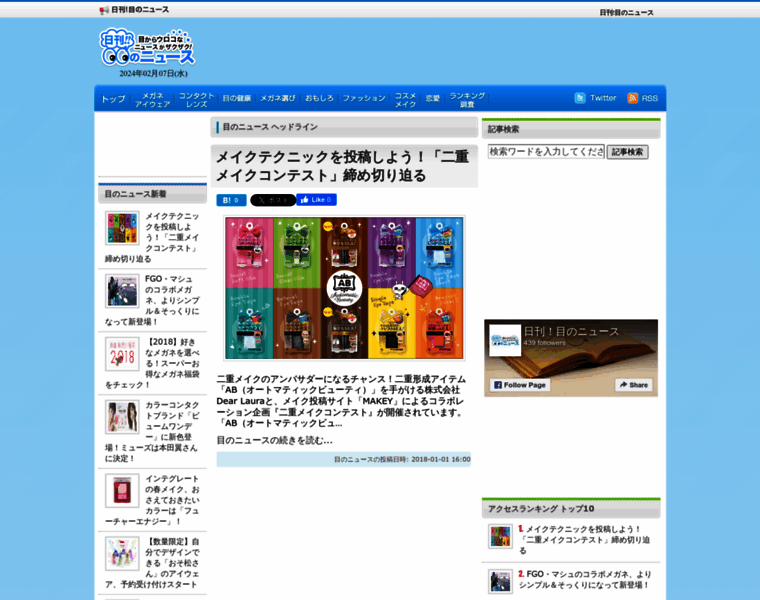Click sidebar thumbnail for FGO マシュ article
The height and width of the screenshot is (600, 760).
coord(122,291)
